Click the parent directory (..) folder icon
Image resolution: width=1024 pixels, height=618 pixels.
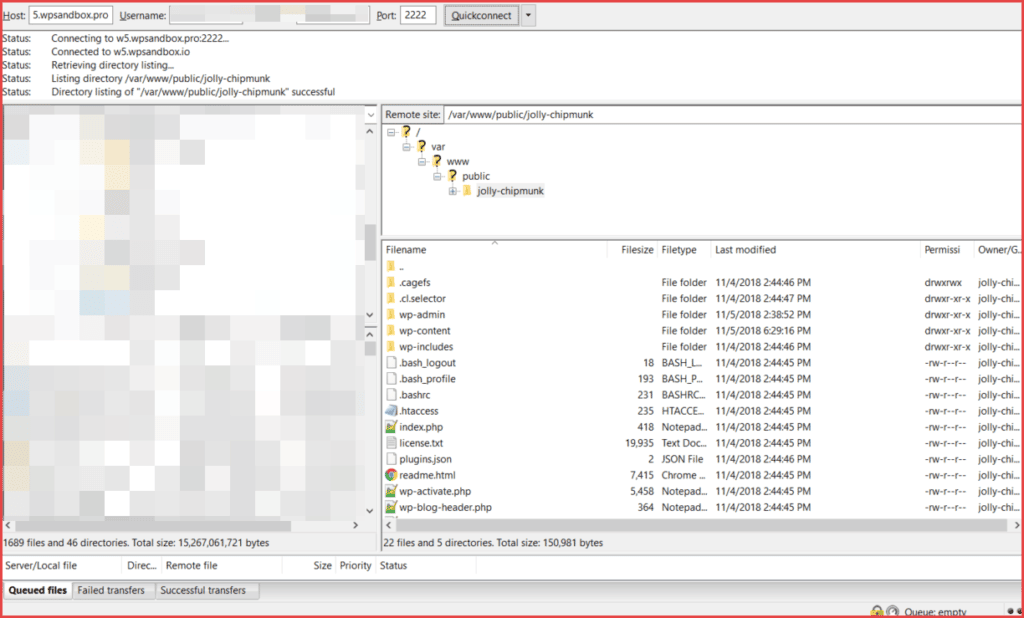coord(391,267)
